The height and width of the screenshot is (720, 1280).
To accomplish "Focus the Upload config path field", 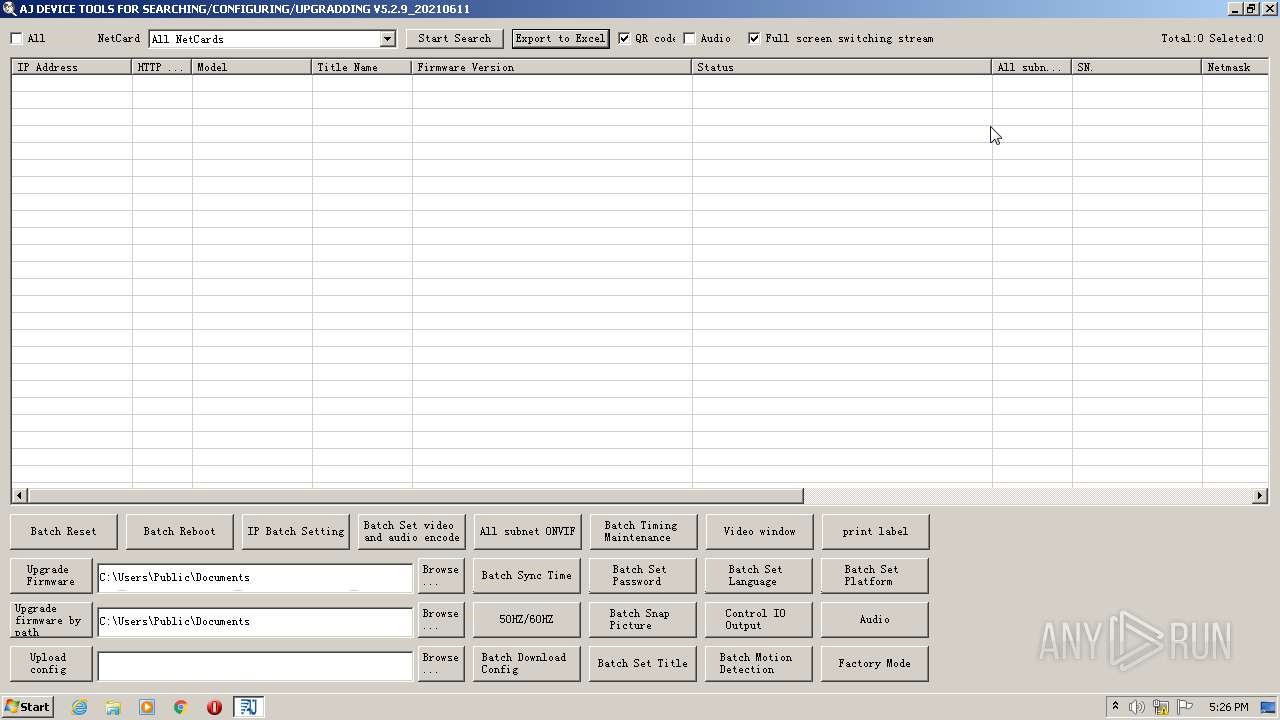I will pyautogui.click(x=255, y=666).
